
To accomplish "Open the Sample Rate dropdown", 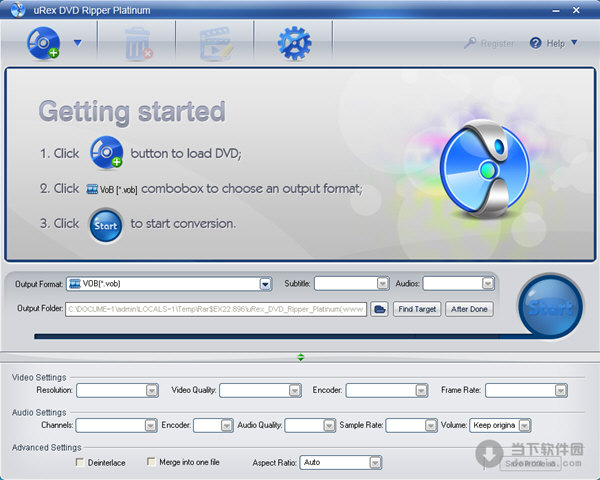I will [x=411, y=425].
